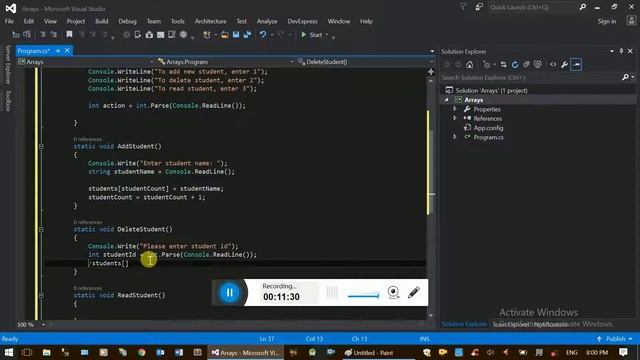Click Sync with Active Document icon
The width and height of the screenshot is (640, 360).
503,64
